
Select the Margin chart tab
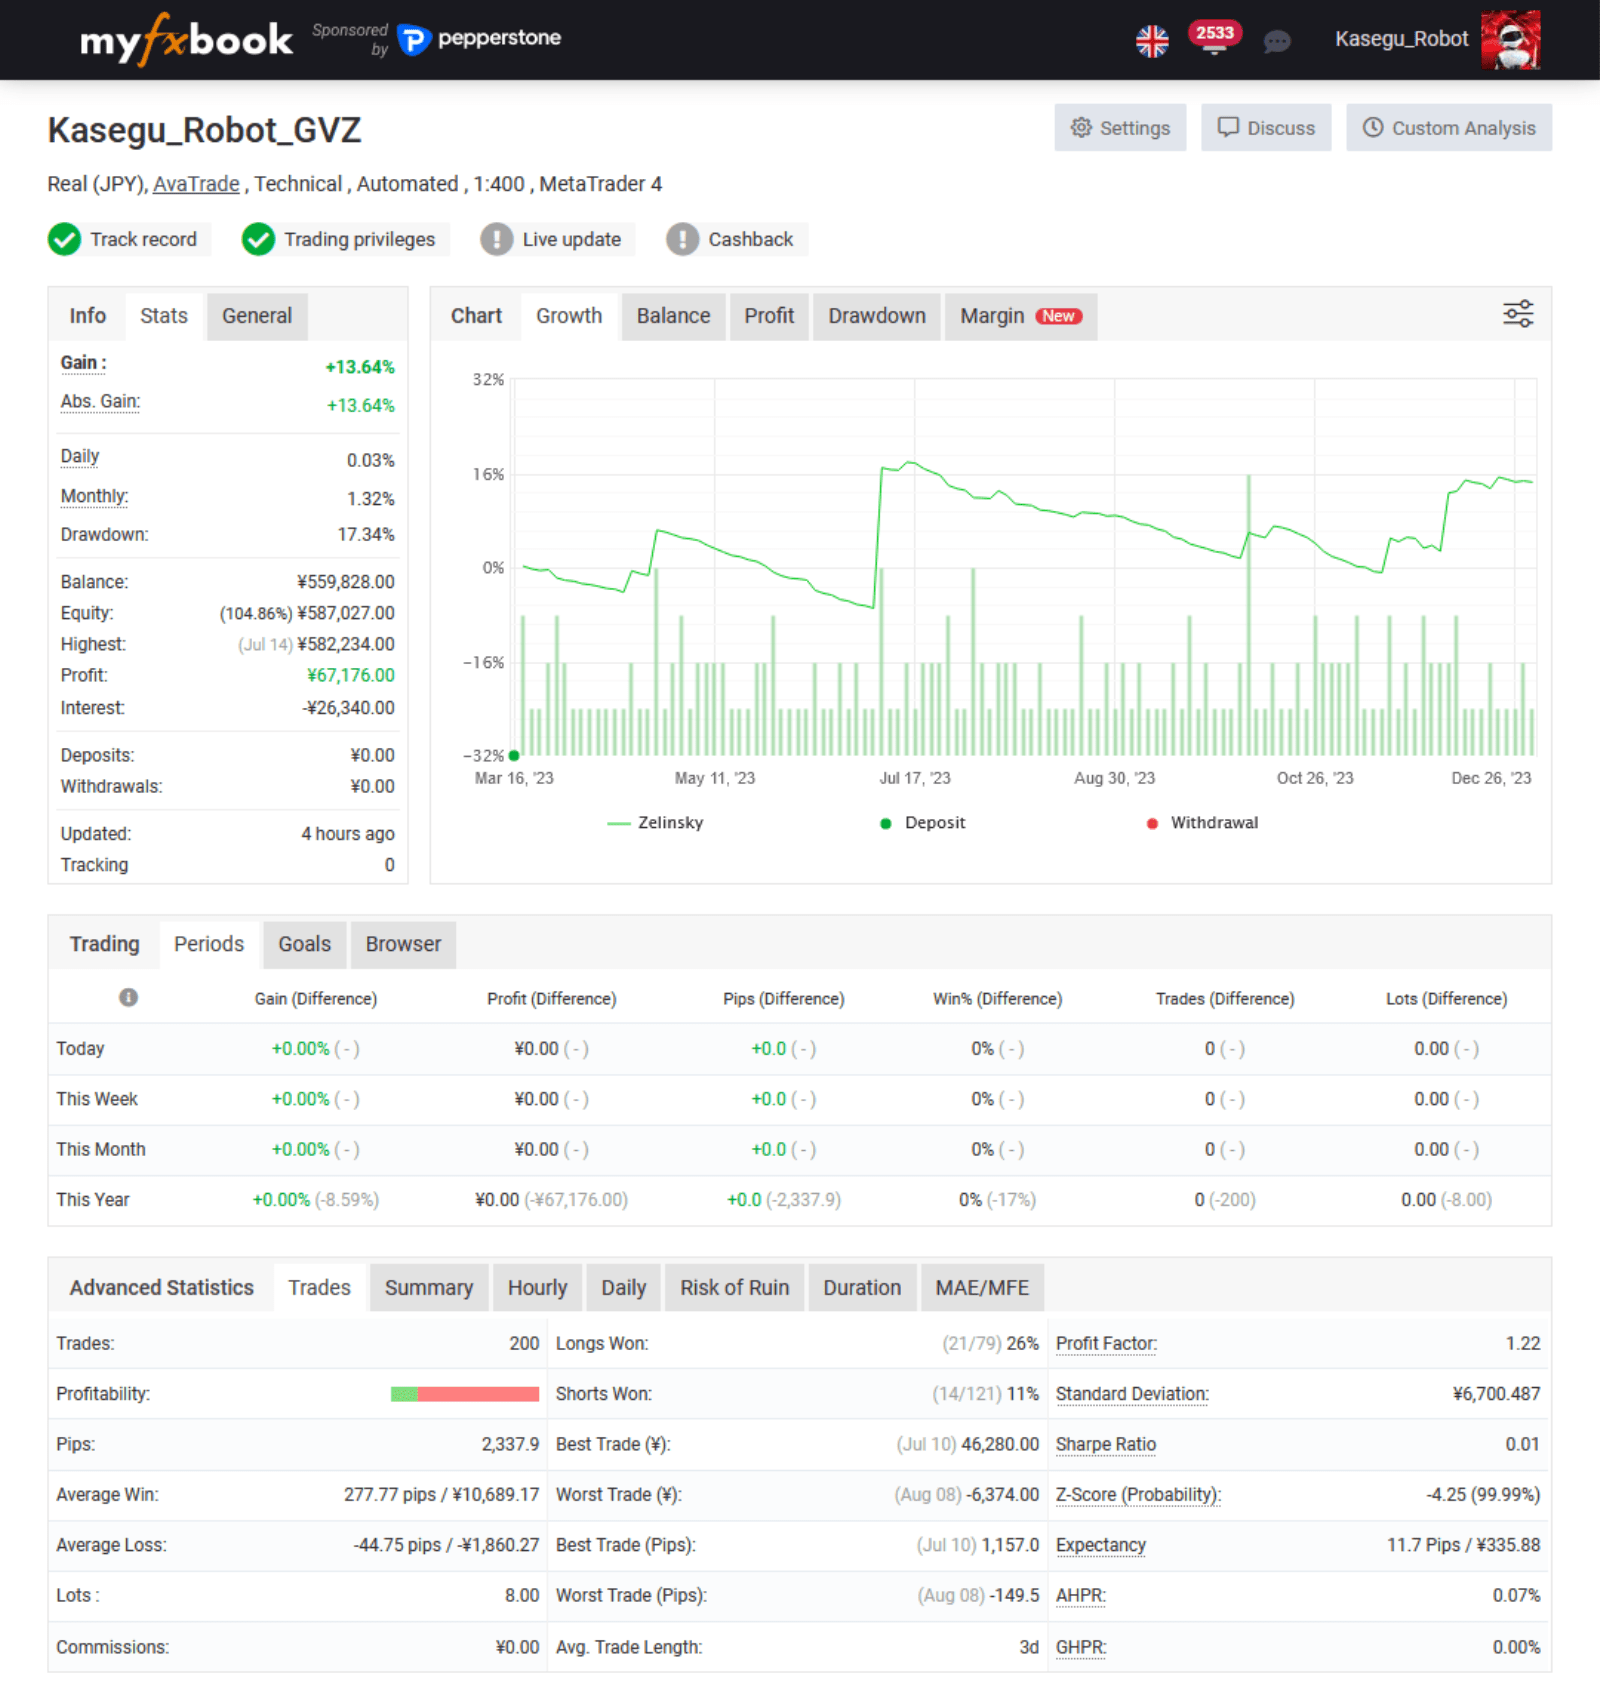[1021, 316]
